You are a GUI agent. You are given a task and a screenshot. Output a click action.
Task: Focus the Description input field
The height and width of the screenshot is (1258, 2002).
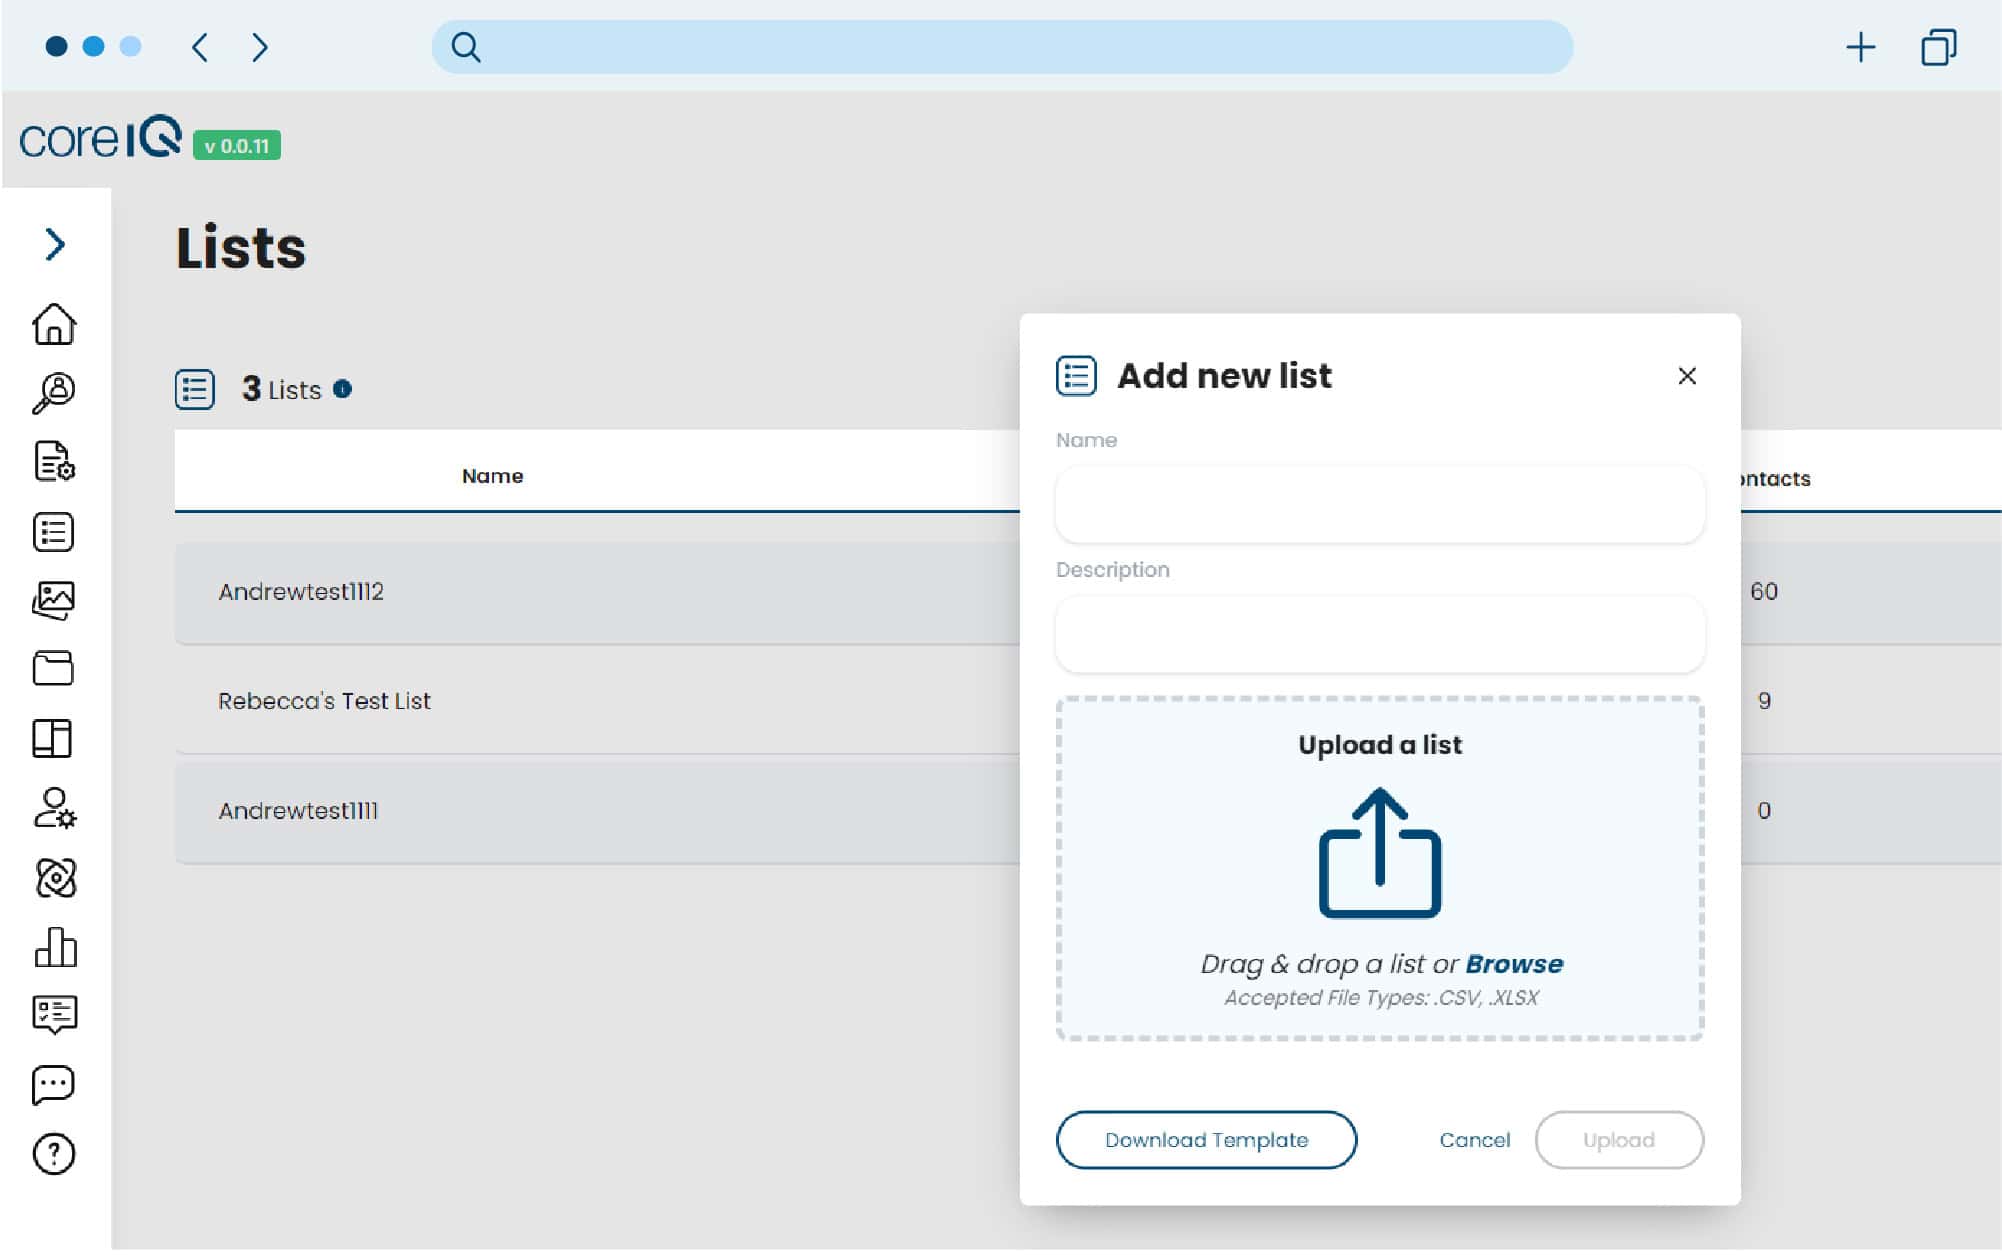(x=1379, y=635)
